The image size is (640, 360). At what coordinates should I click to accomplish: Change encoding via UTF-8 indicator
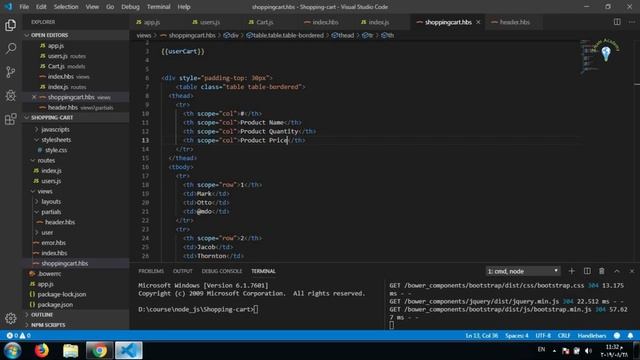[543, 336]
